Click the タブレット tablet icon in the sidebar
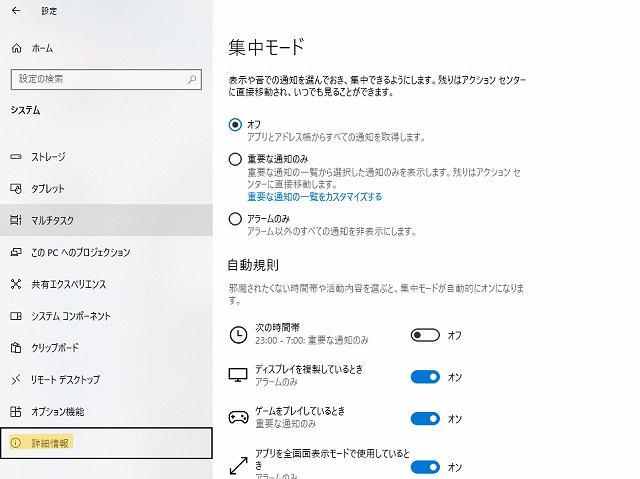Screen dimensions: 640x479 [15, 189]
